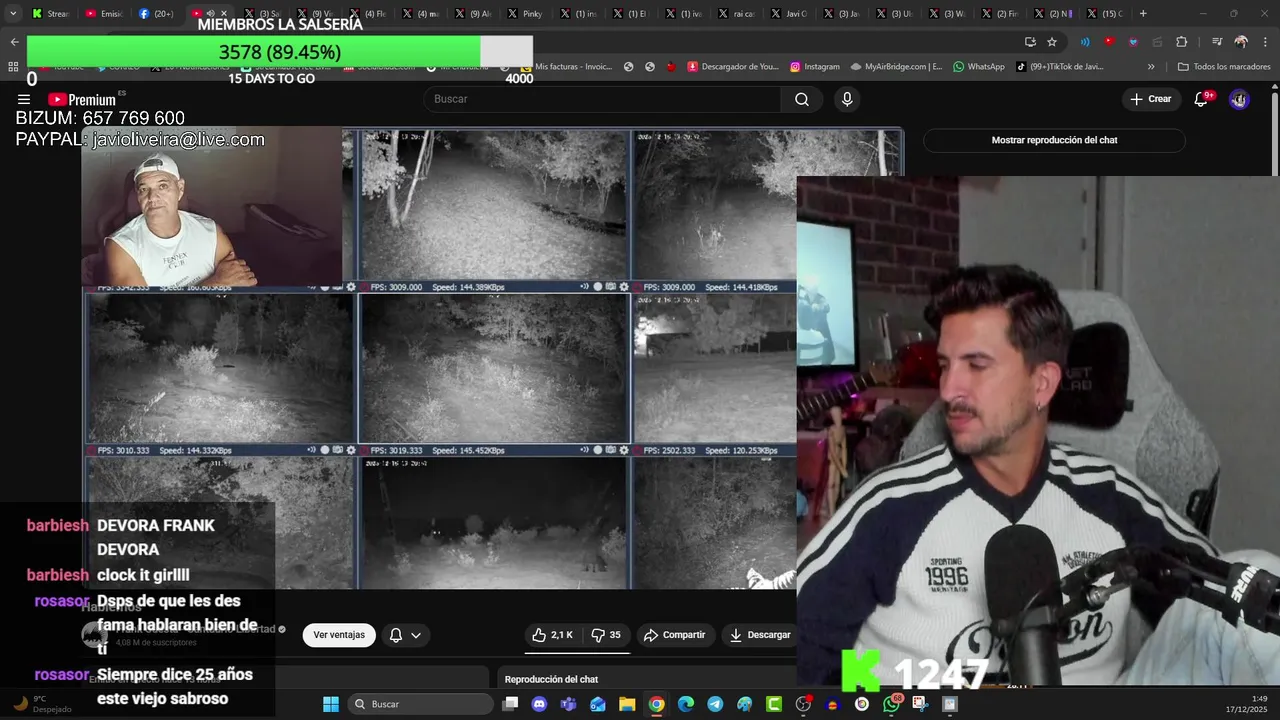
Task: Click the Windows Start button
Action: coord(331,704)
